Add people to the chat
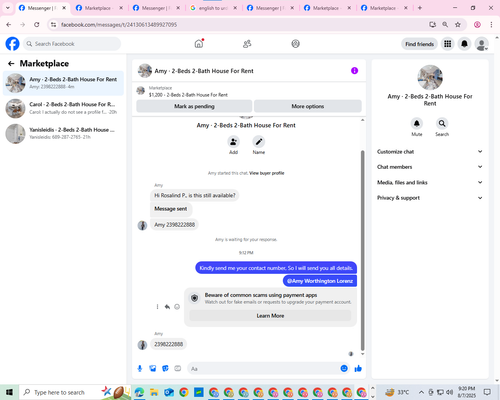This screenshot has height=400, width=500. [233, 142]
